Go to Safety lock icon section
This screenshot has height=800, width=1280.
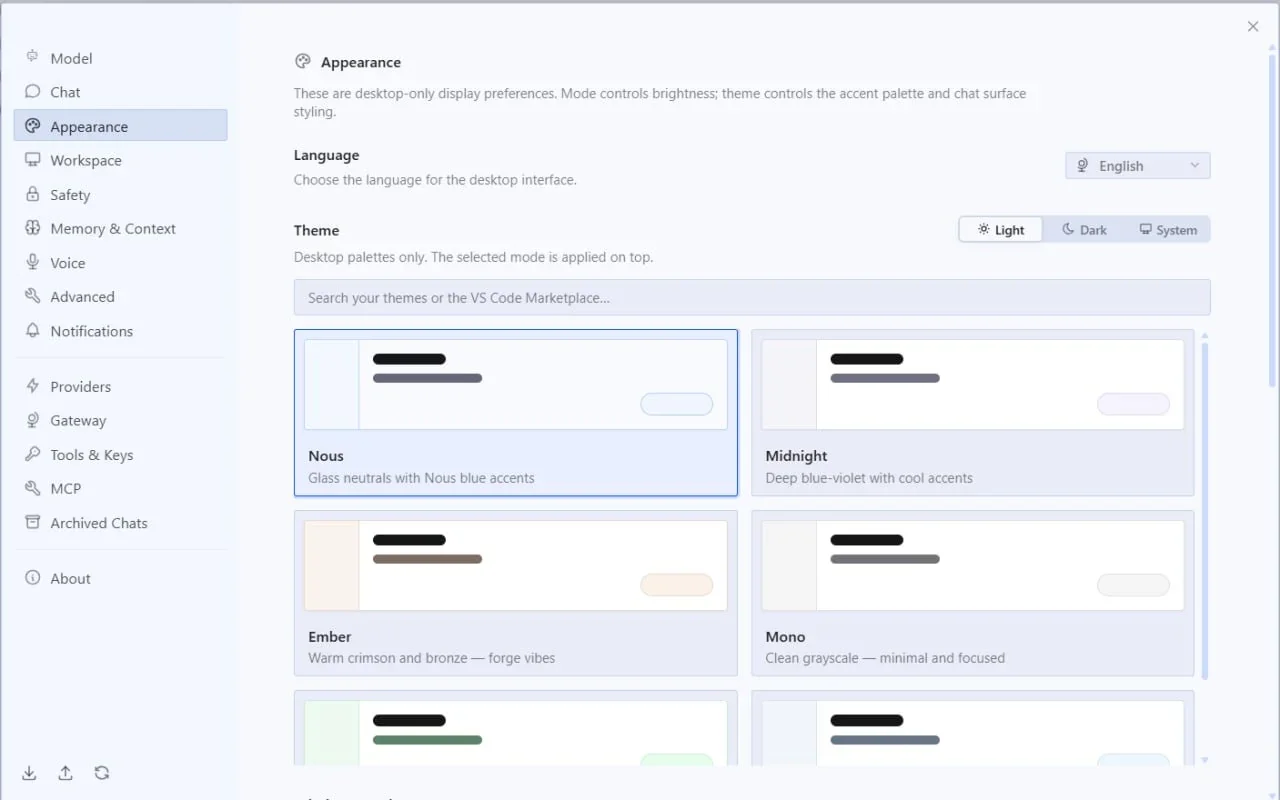tap(33, 194)
